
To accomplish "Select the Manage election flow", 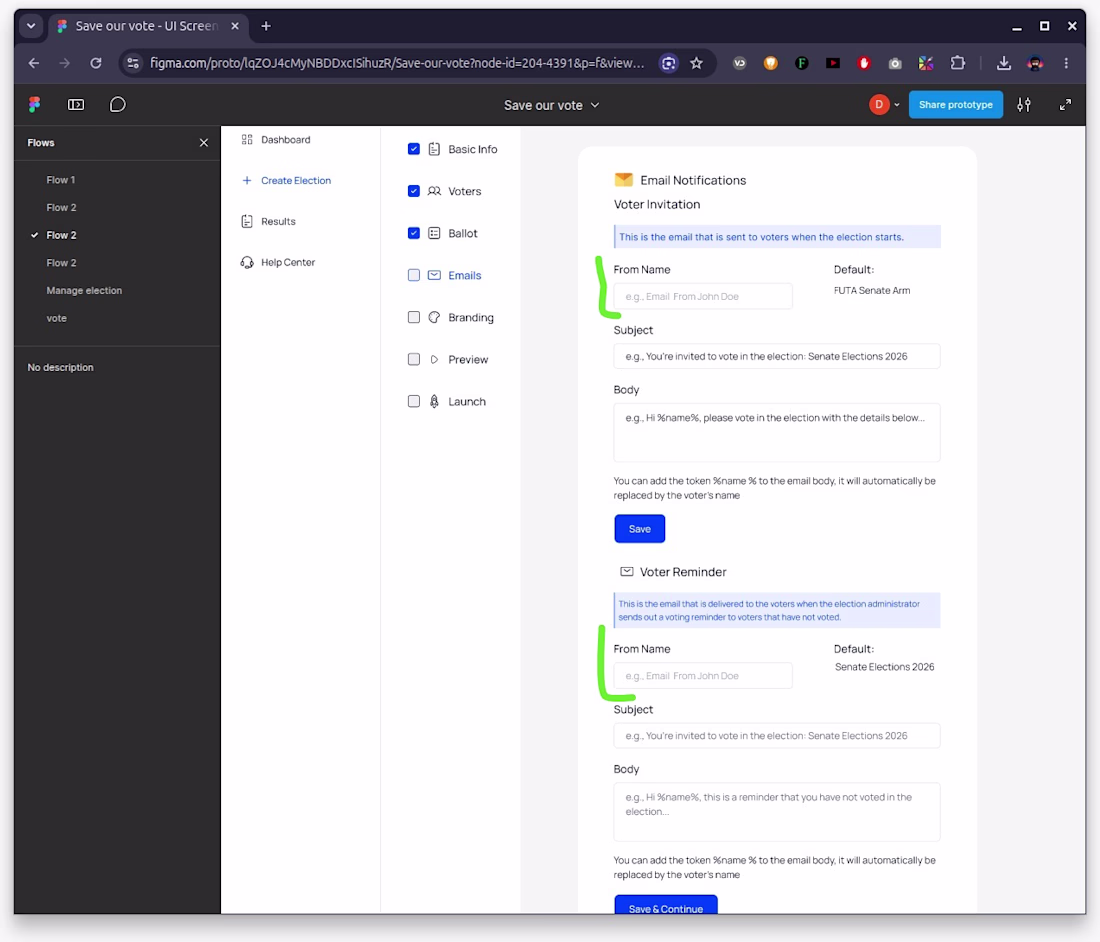I will point(84,290).
